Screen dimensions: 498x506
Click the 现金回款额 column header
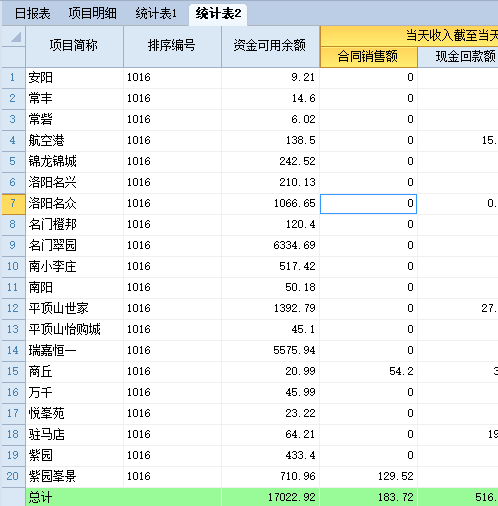[x=458, y=57]
